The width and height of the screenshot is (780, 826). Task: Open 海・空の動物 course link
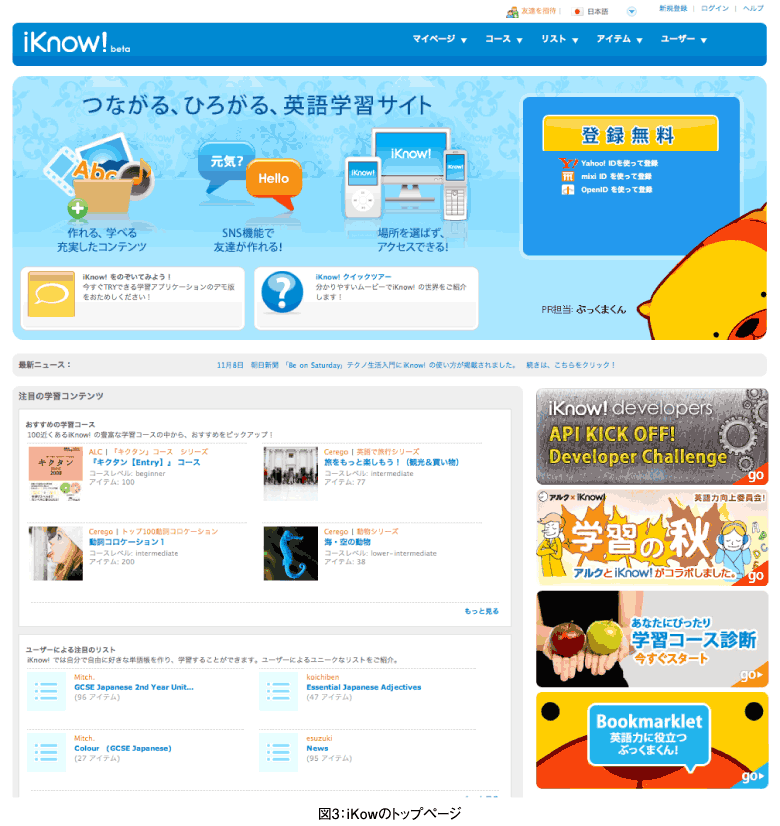[x=347, y=542]
